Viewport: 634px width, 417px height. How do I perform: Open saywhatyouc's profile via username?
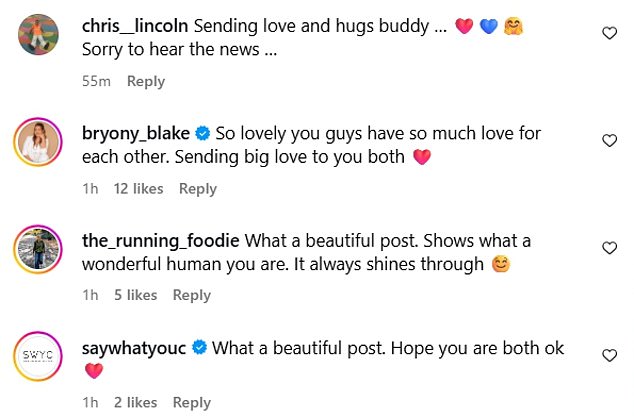134,348
